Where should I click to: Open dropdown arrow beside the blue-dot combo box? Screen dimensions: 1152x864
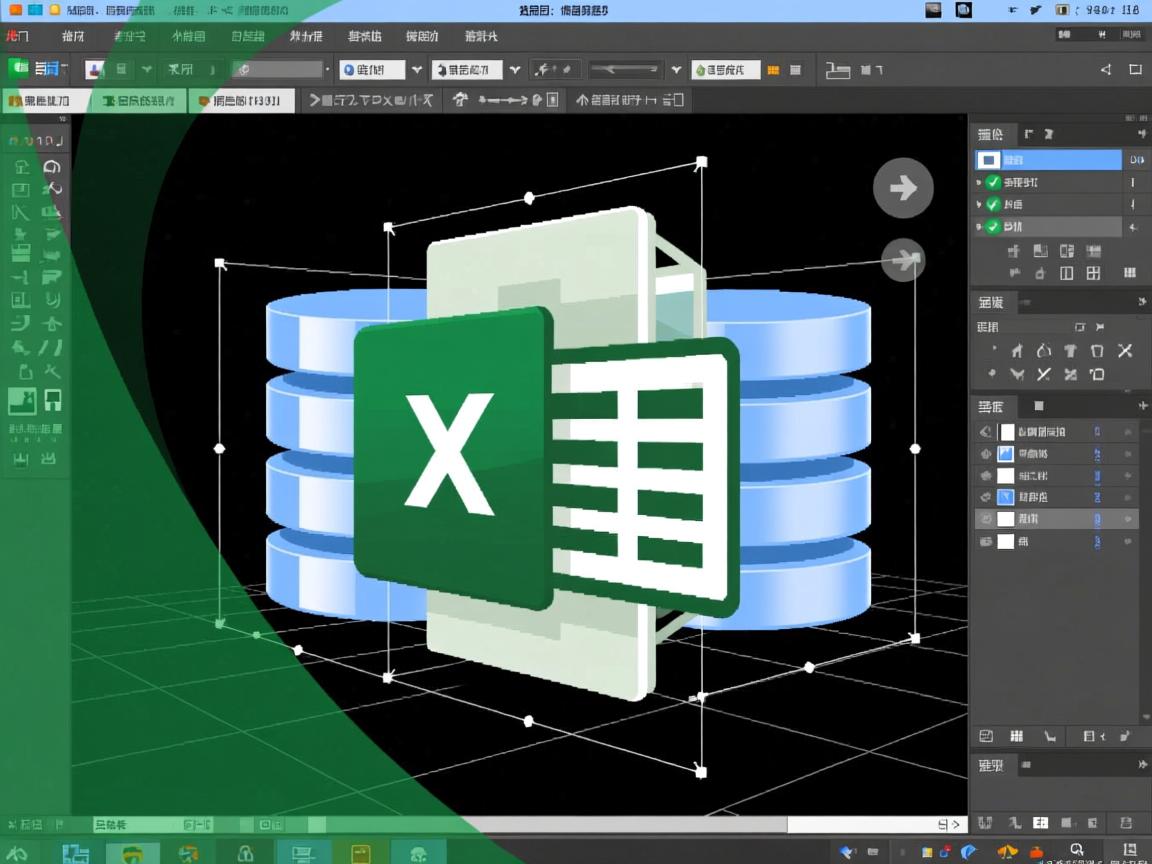(417, 70)
